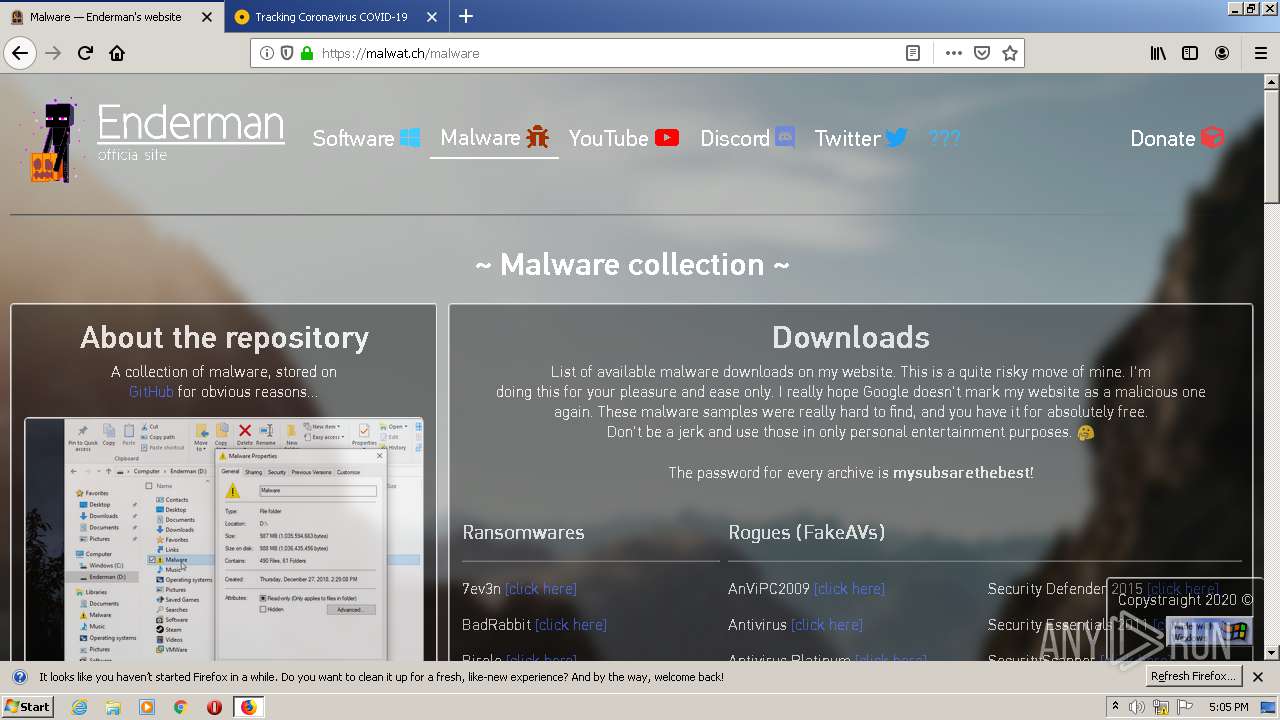Open a new tab with plus button
Screen dimensions: 1280x720
466,17
